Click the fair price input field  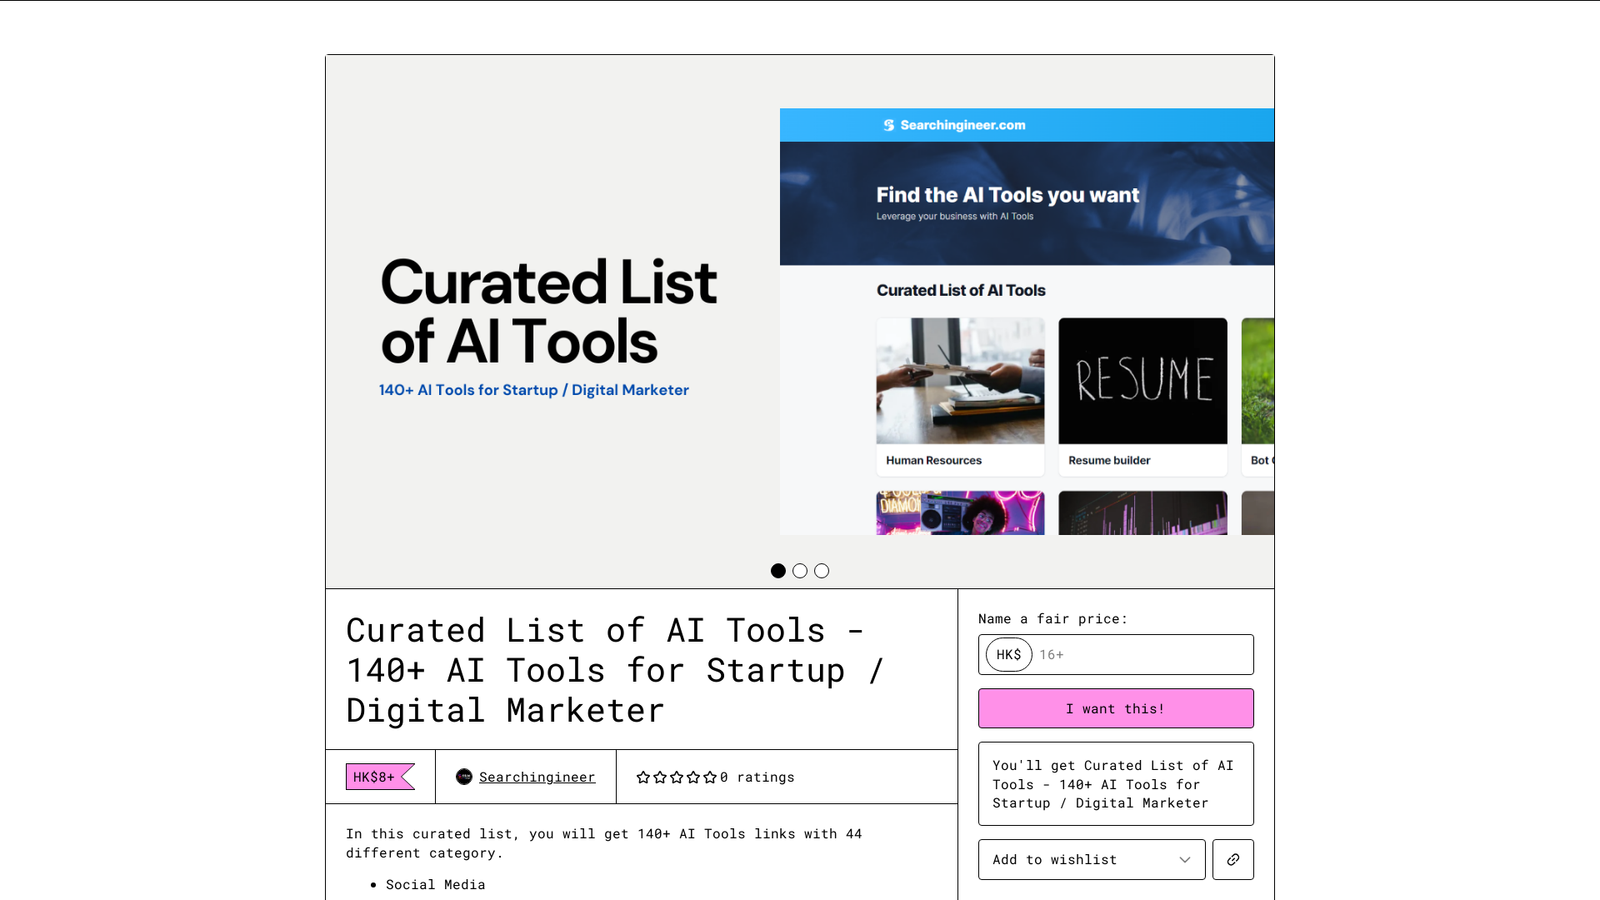(1116, 655)
